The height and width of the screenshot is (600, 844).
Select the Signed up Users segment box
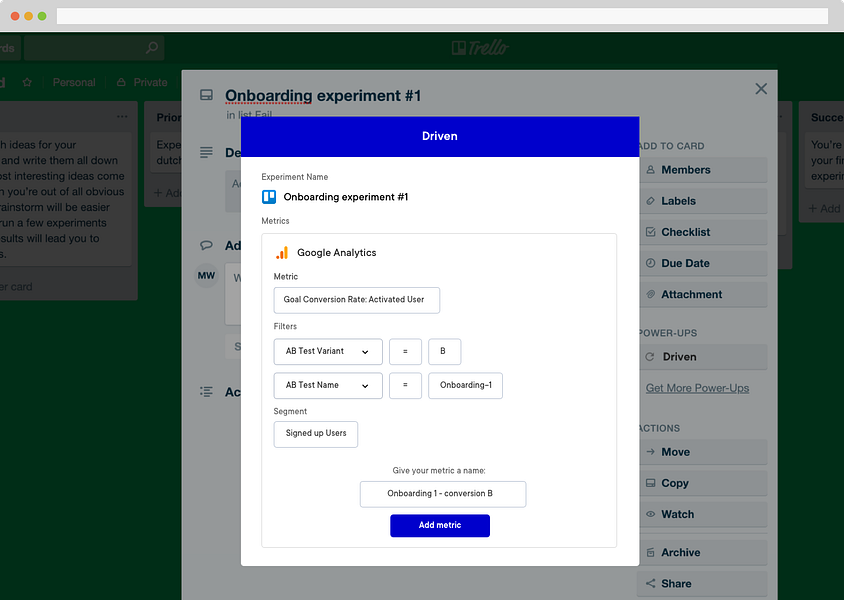tap(315, 434)
